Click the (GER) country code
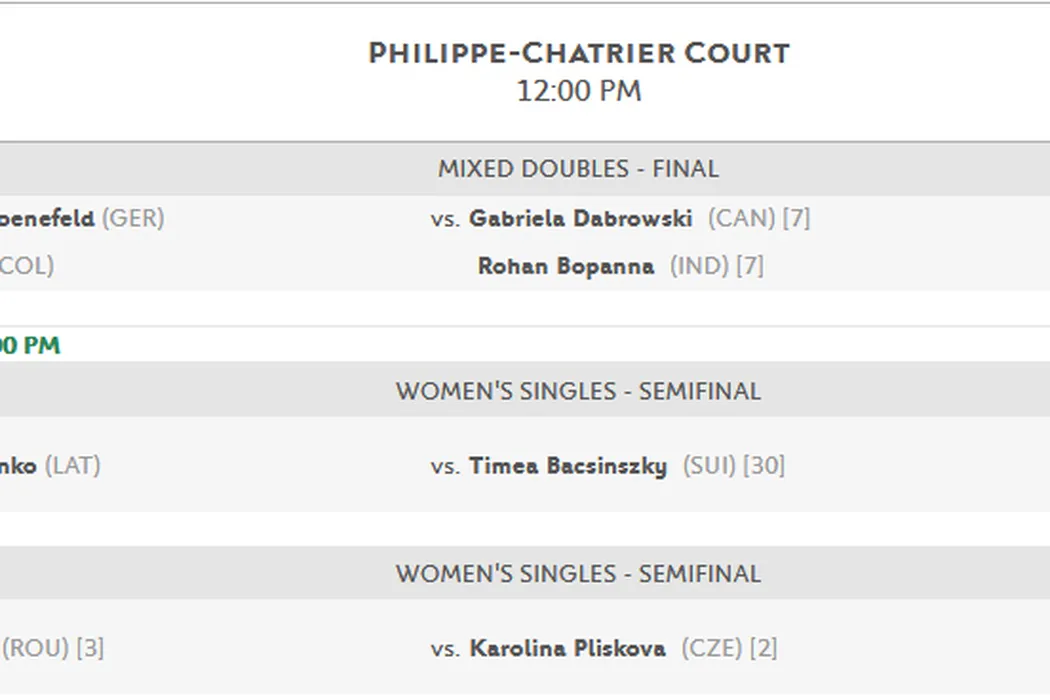 click(x=133, y=218)
